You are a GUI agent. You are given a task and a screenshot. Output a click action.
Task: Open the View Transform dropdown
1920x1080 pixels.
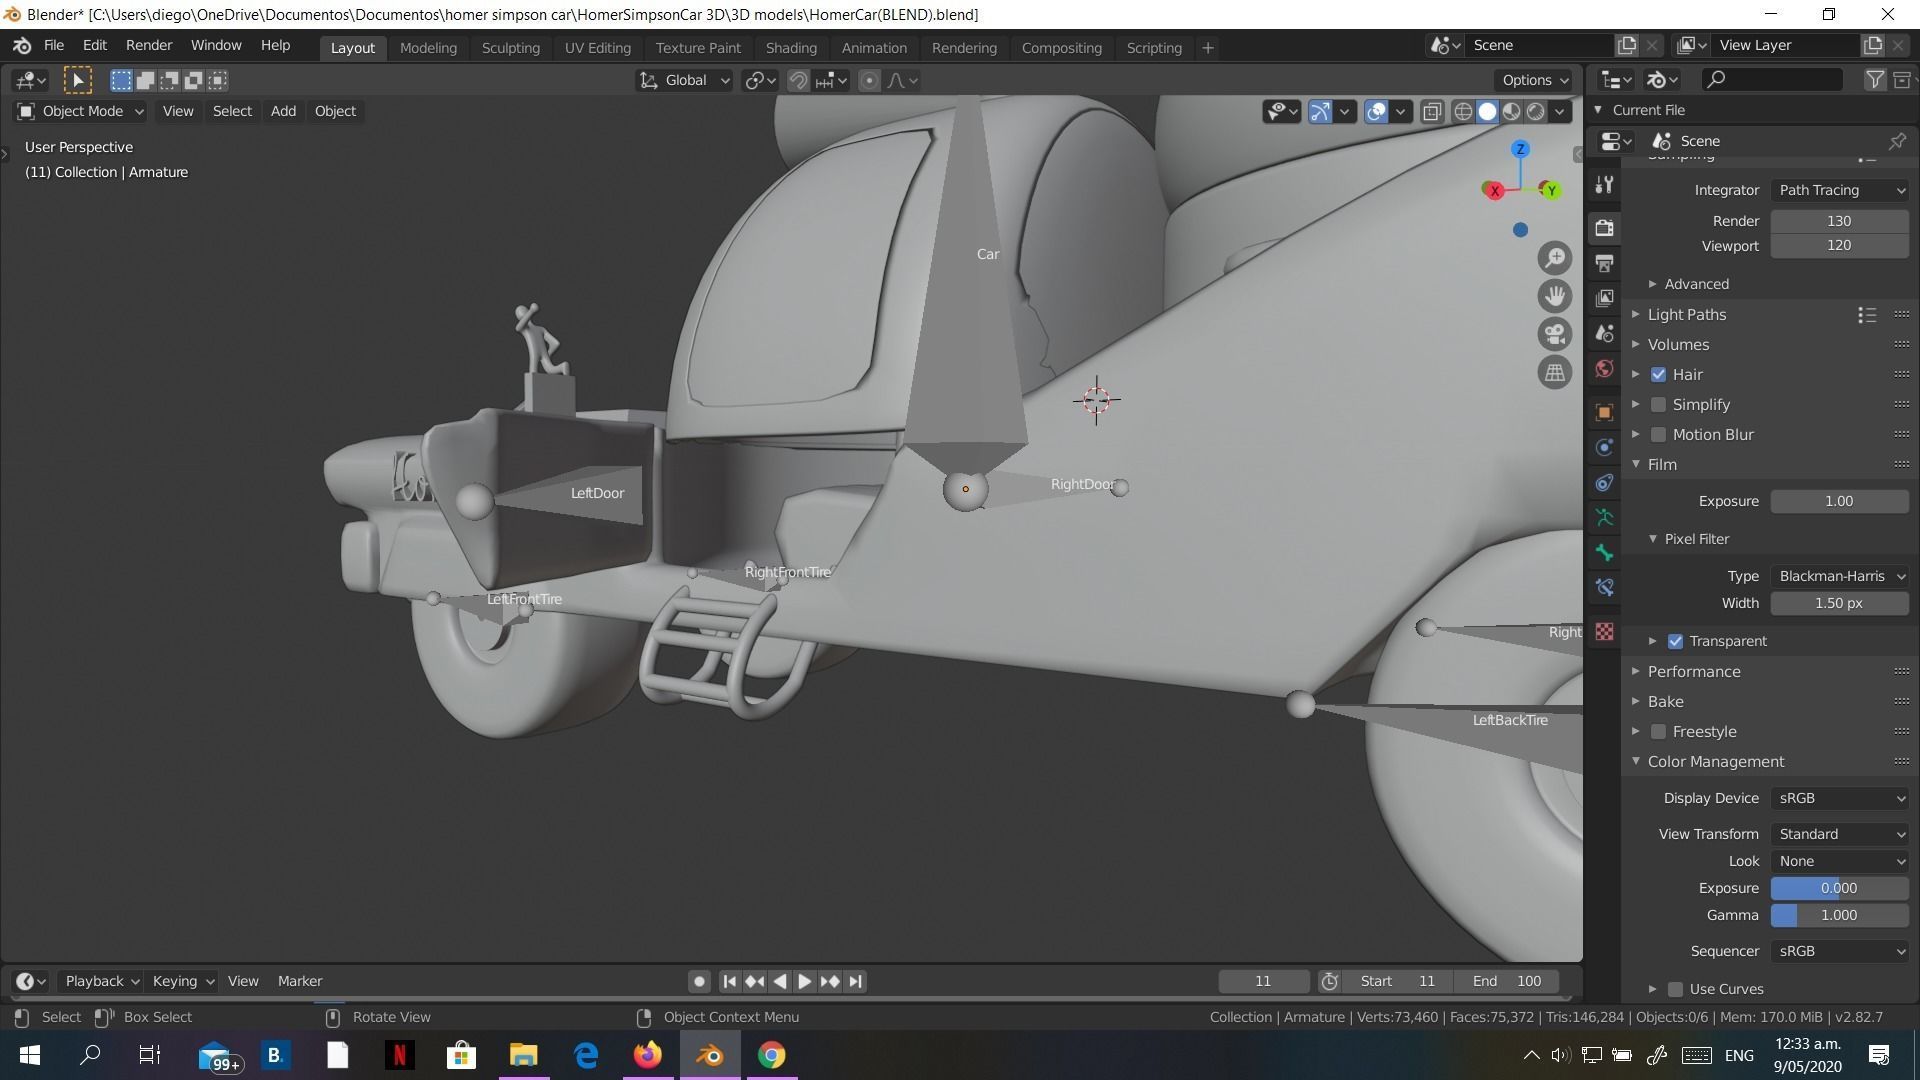1840,834
